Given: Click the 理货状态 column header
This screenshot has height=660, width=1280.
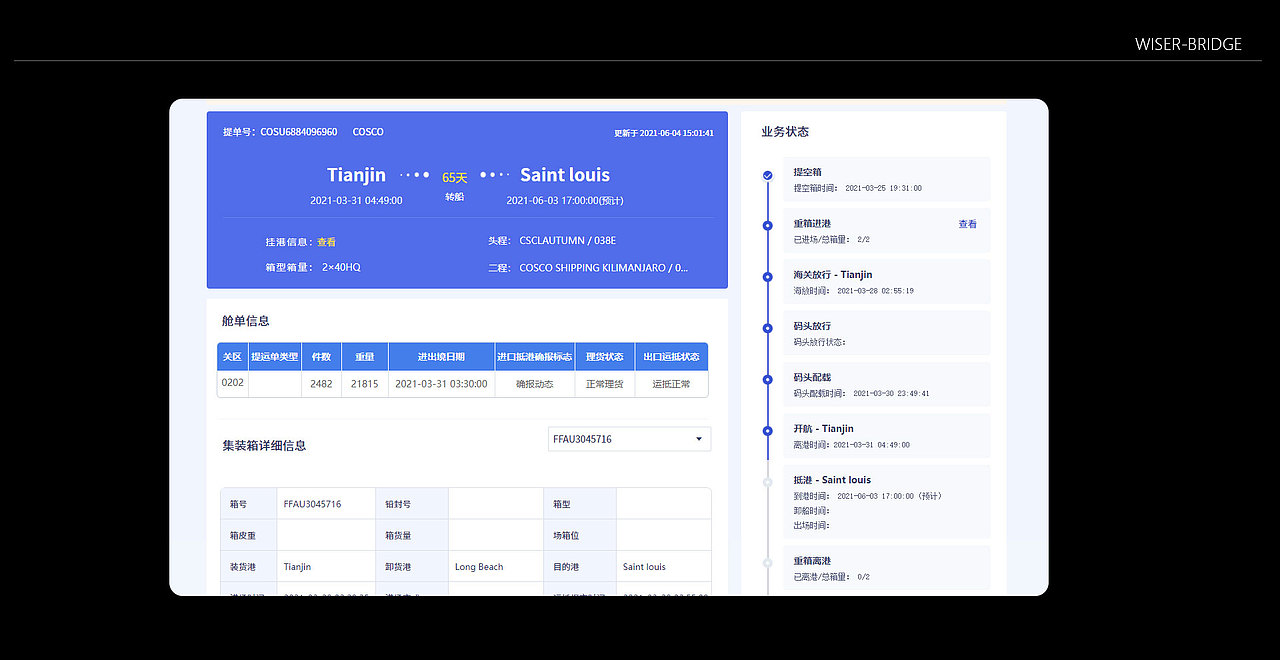Looking at the screenshot, I should coord(604,357).
